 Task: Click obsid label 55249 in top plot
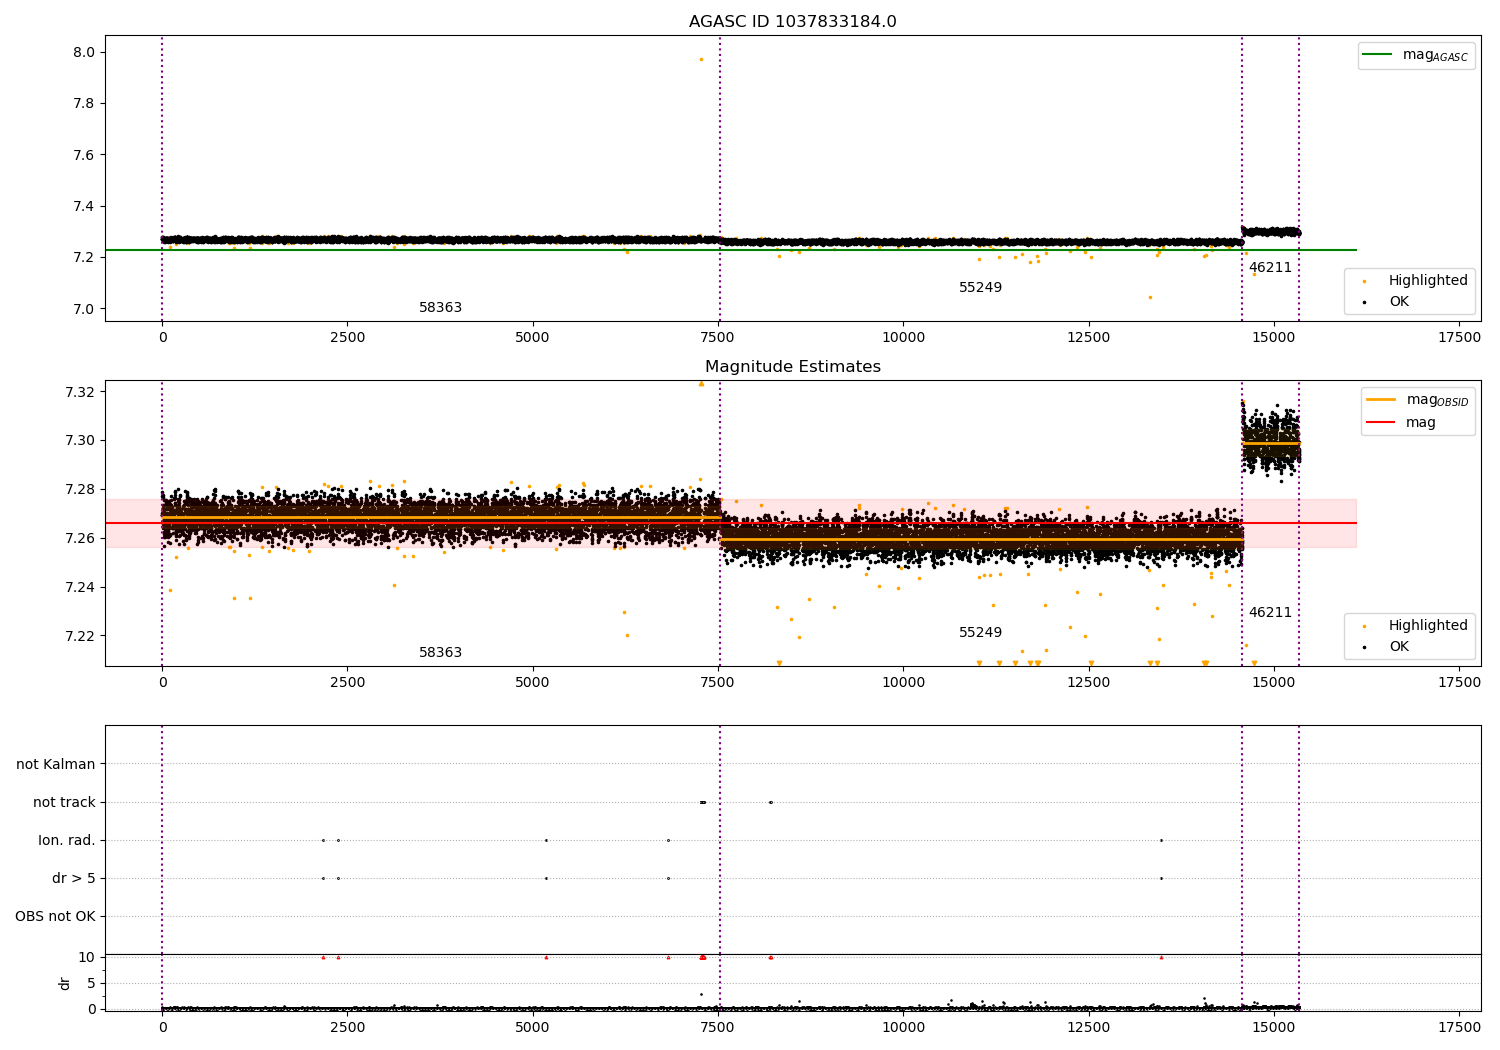(x=980, y=288)
